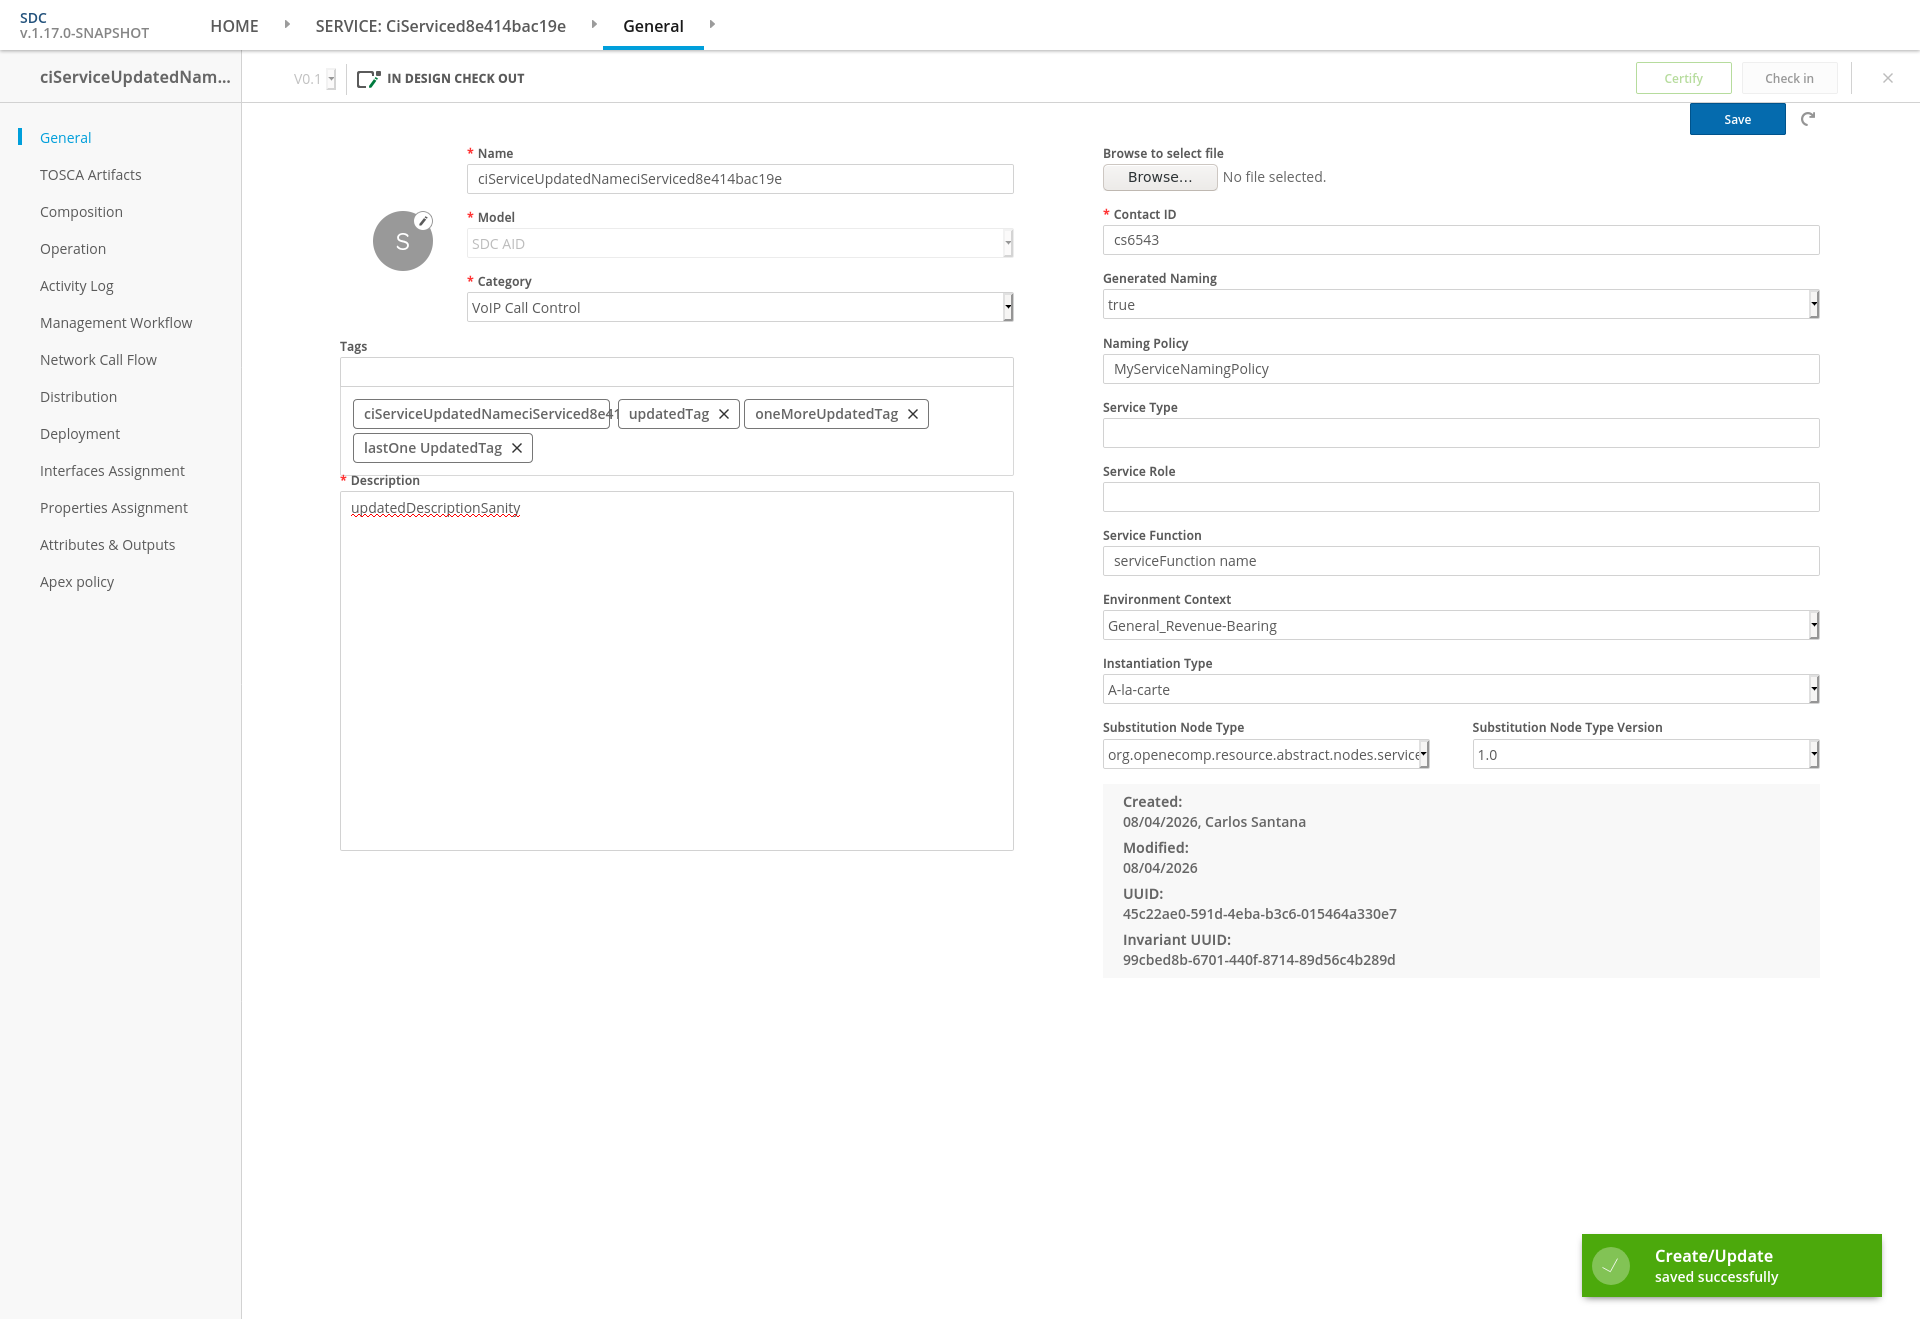1920x1319 pixels.
Task: Open Apex policy section
Action: [77, 582]
